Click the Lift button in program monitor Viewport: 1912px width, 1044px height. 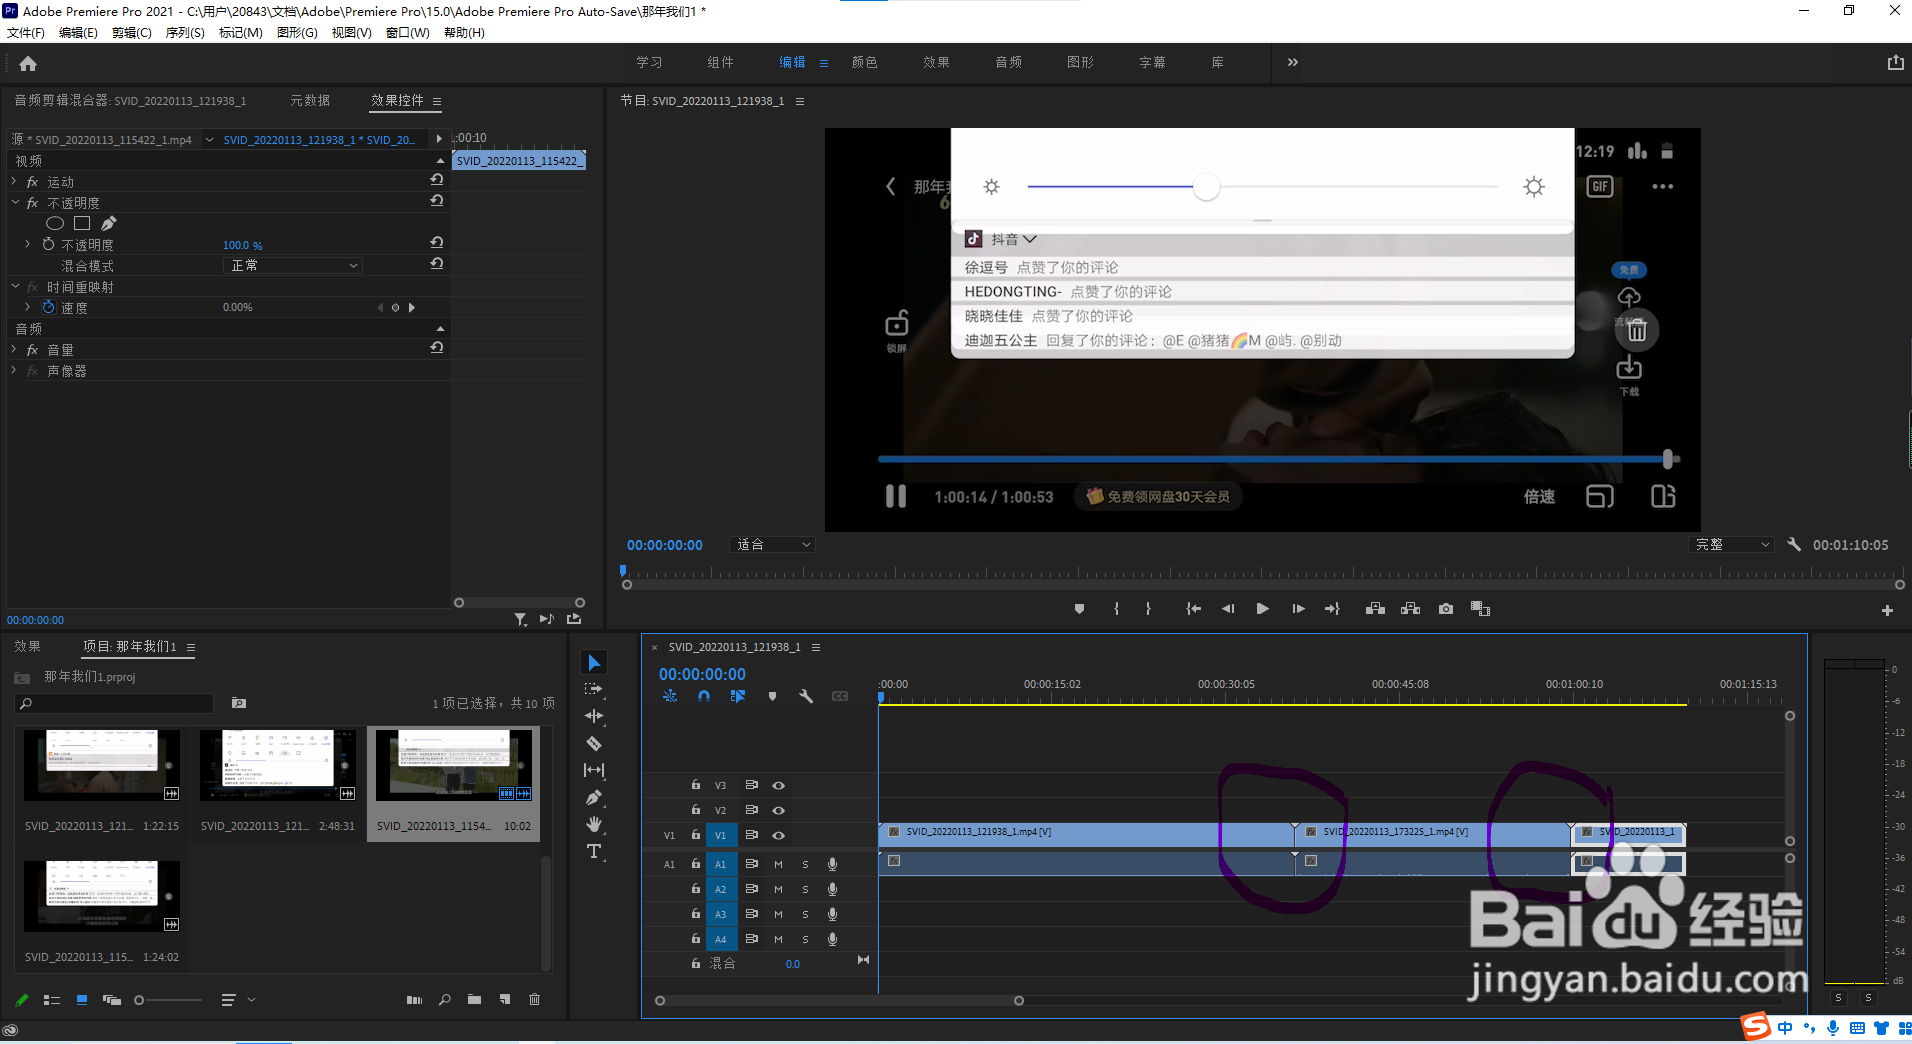(x=1376, y=609)
